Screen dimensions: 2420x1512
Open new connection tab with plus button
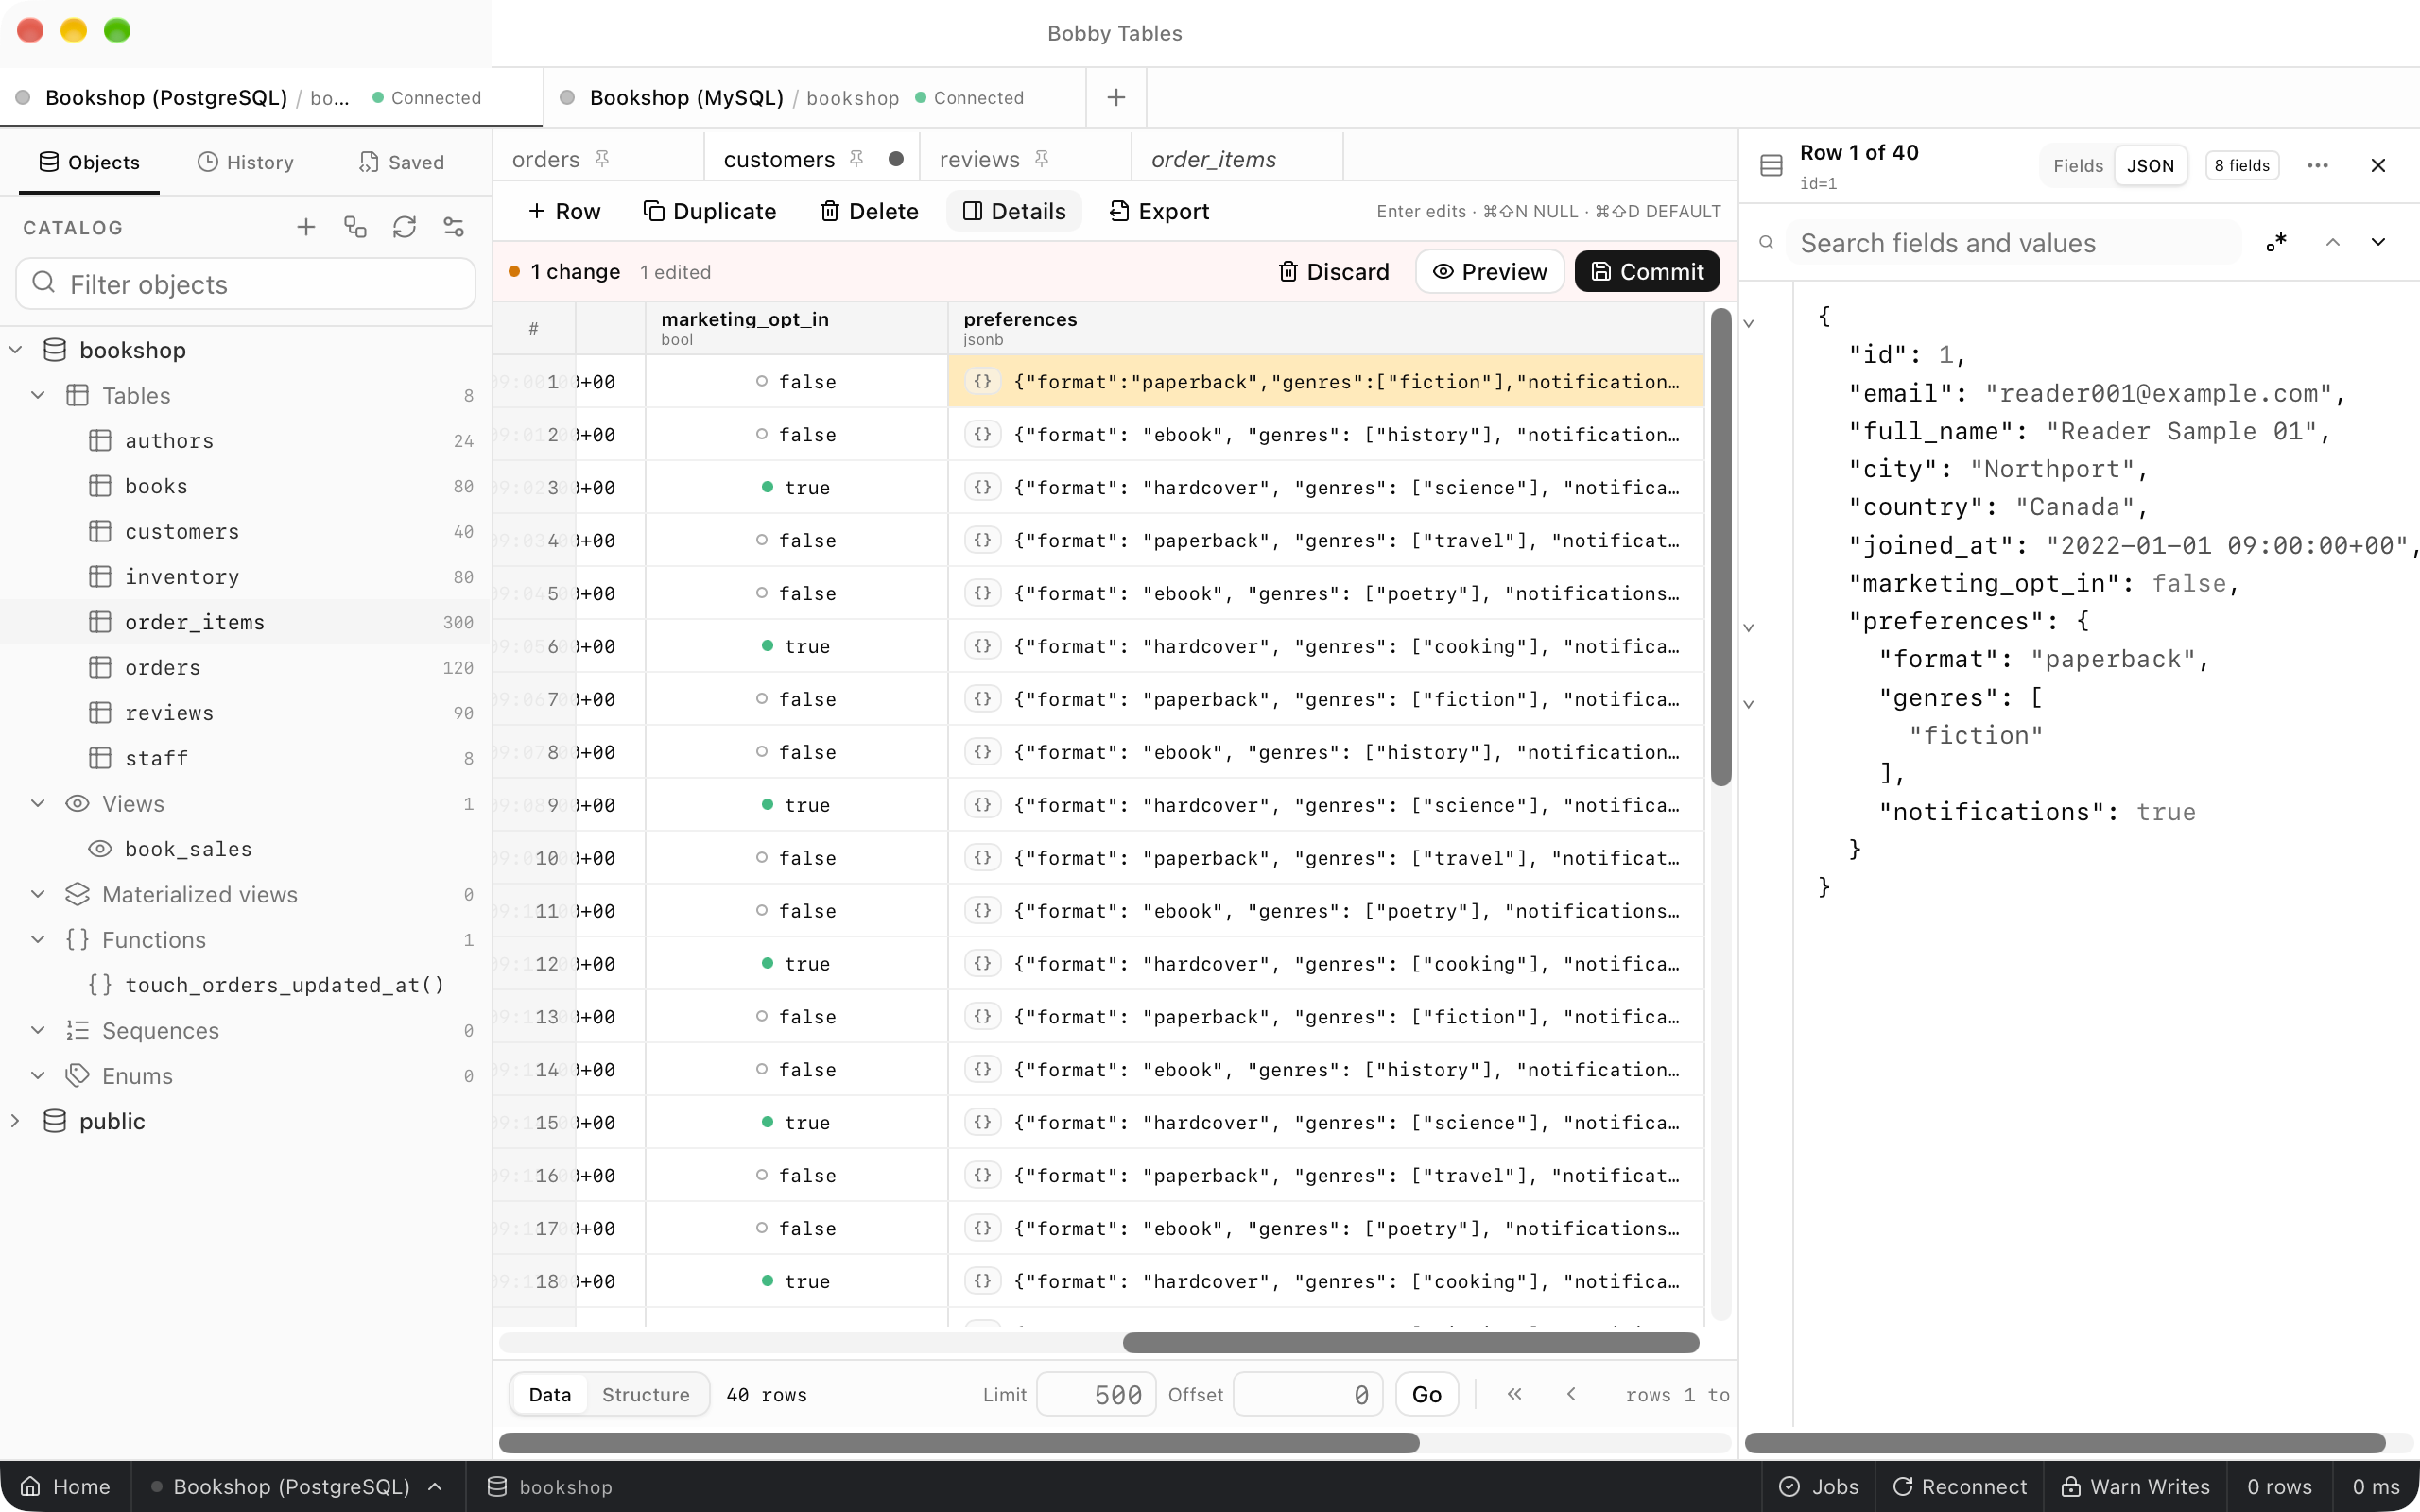pyautogui.click(x=1116, y=97)
